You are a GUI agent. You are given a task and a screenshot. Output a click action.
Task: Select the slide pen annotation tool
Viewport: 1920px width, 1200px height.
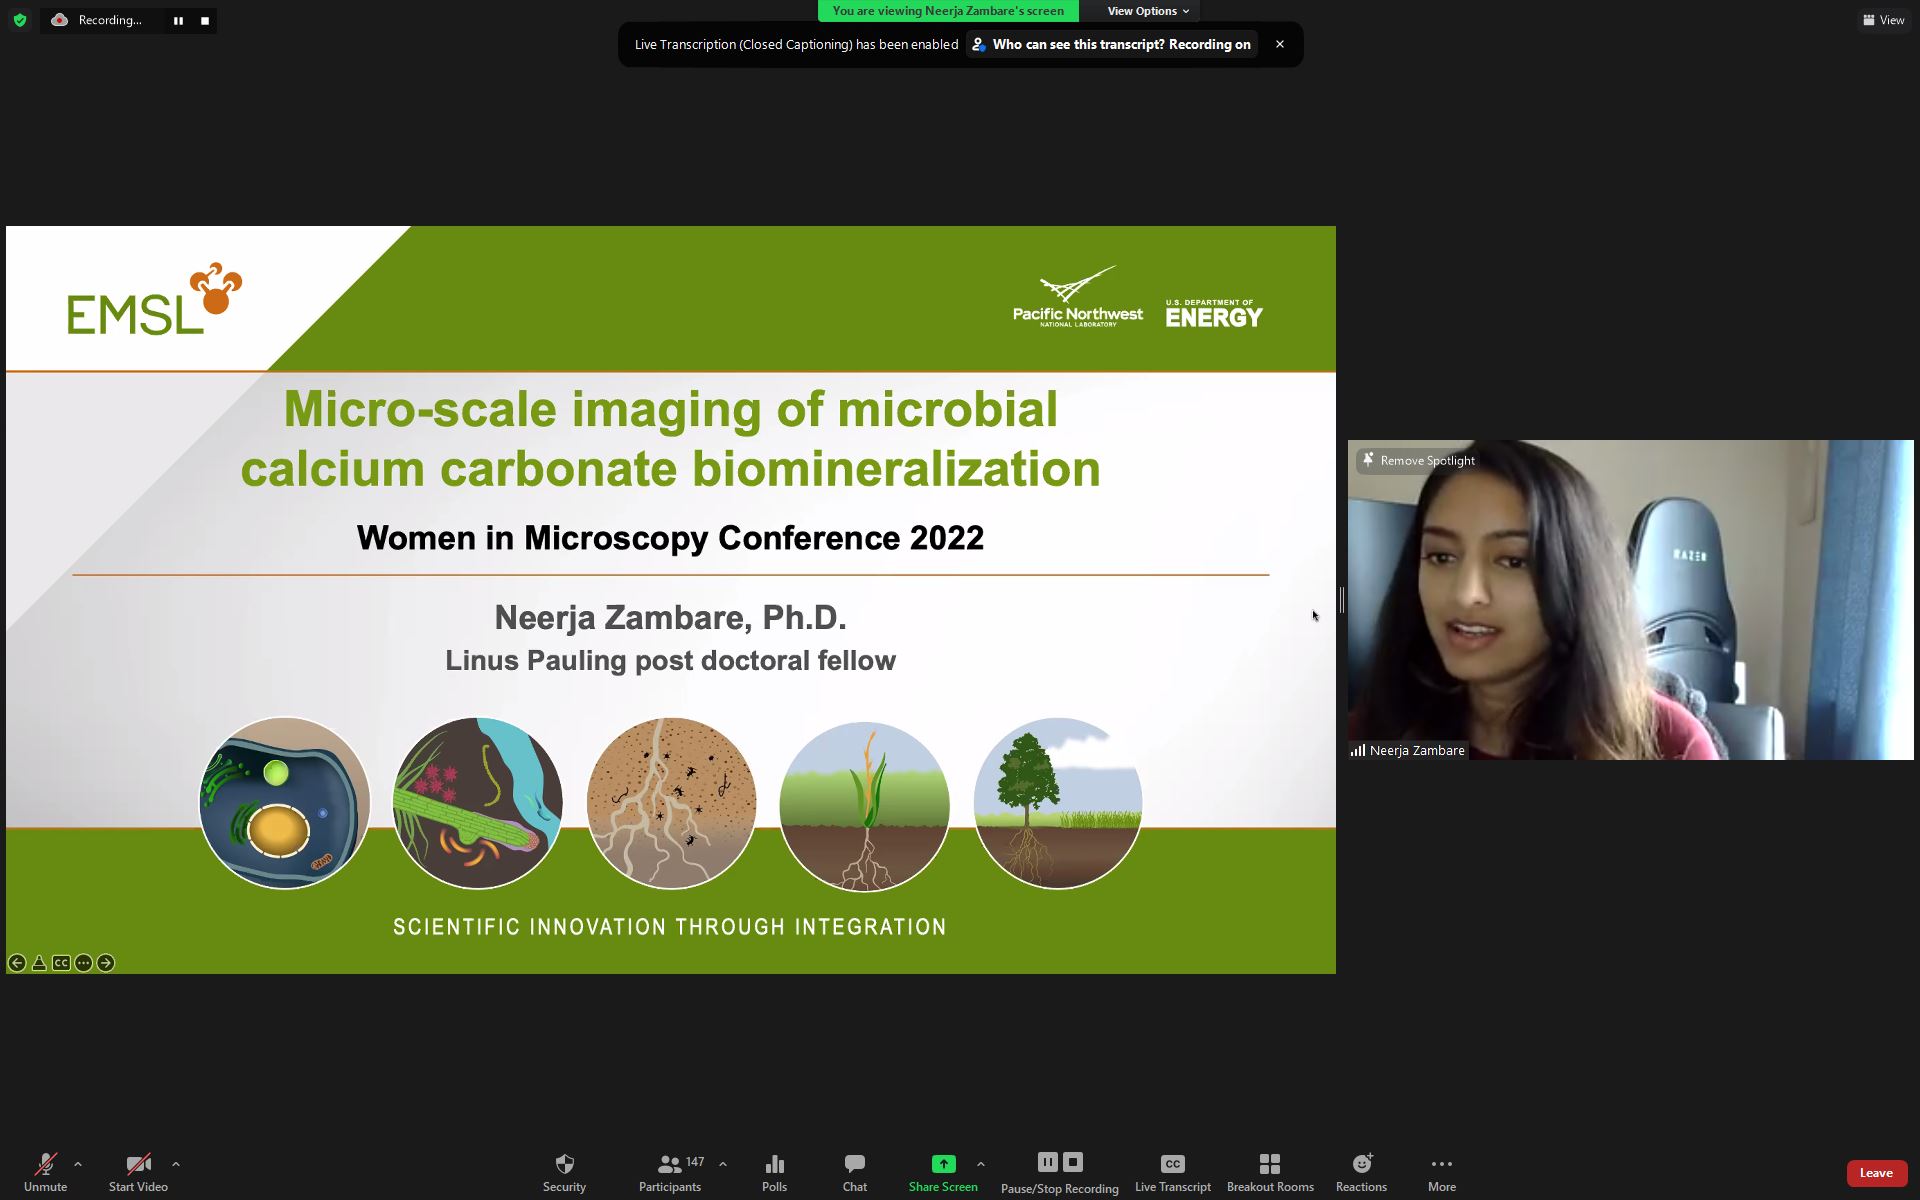click(39, 963)
